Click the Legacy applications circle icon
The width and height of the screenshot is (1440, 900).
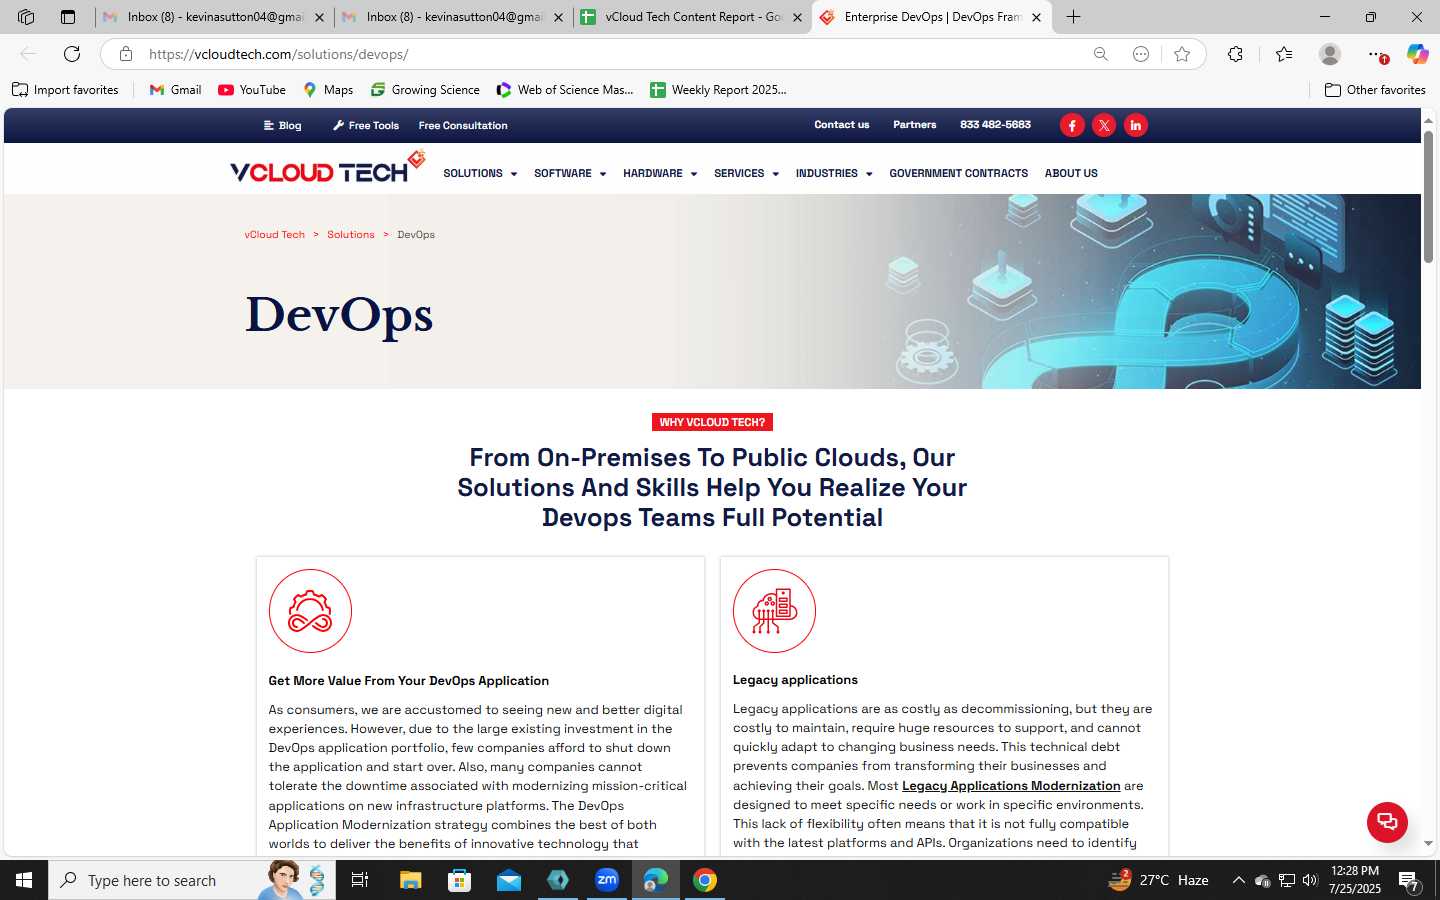click(774, 611)
